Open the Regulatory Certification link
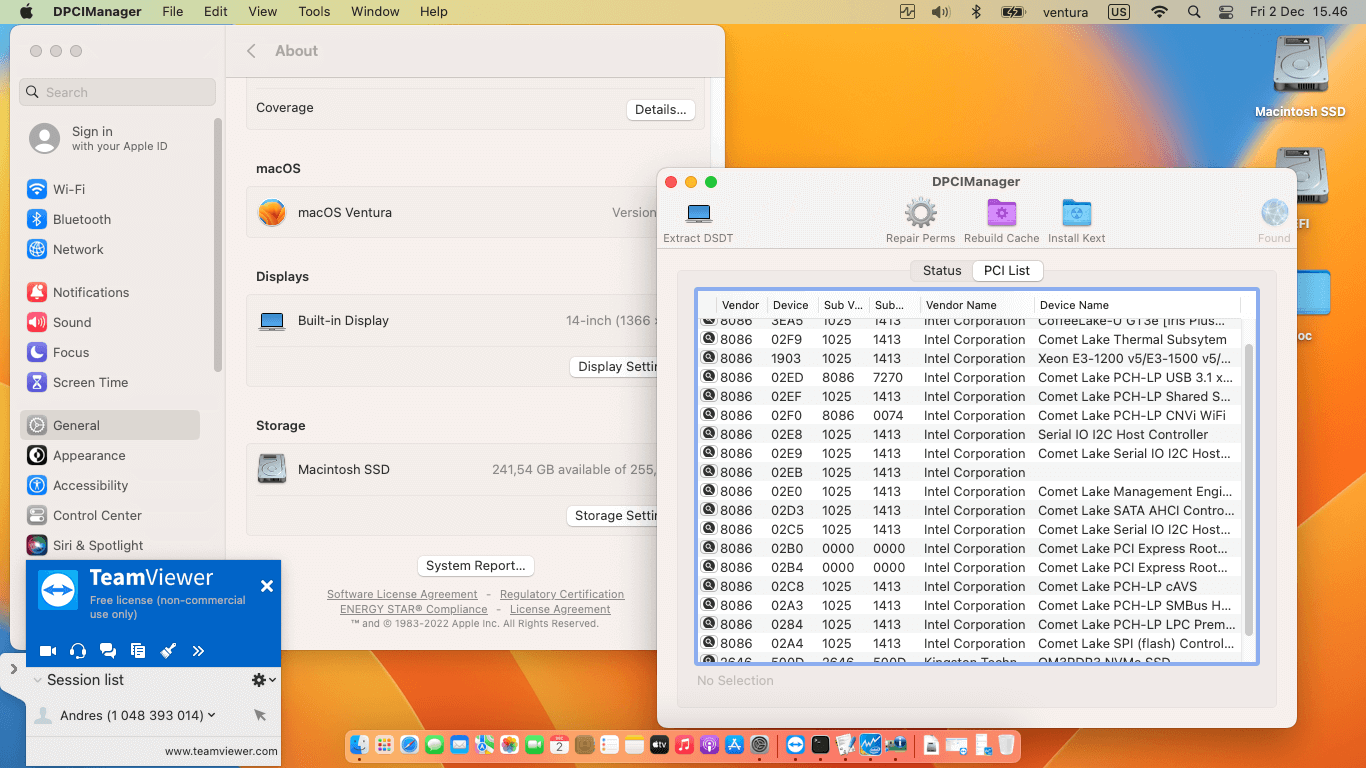Image resolution: width=1366 pixels, height=768 pixels. [562, 594]
